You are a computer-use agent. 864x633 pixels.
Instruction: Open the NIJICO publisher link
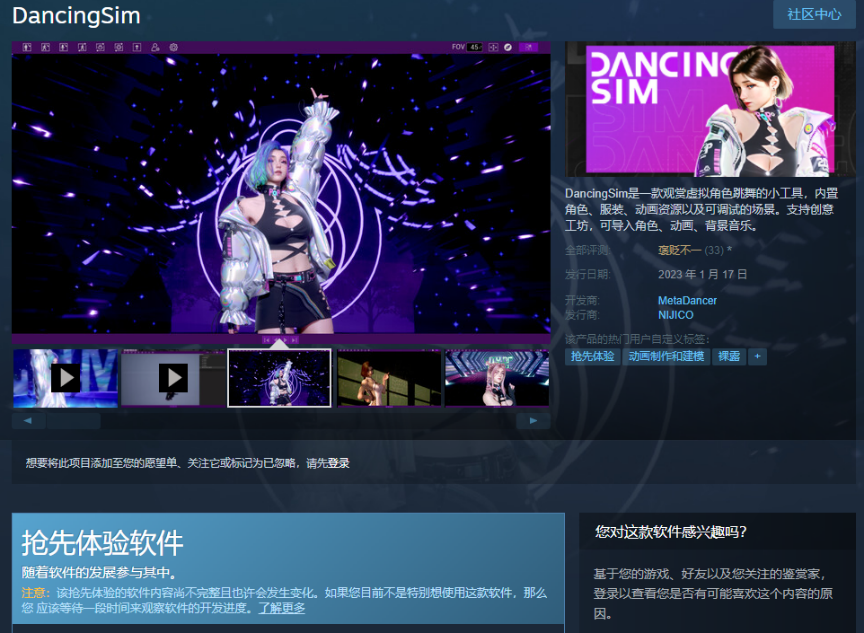point(676,315)
